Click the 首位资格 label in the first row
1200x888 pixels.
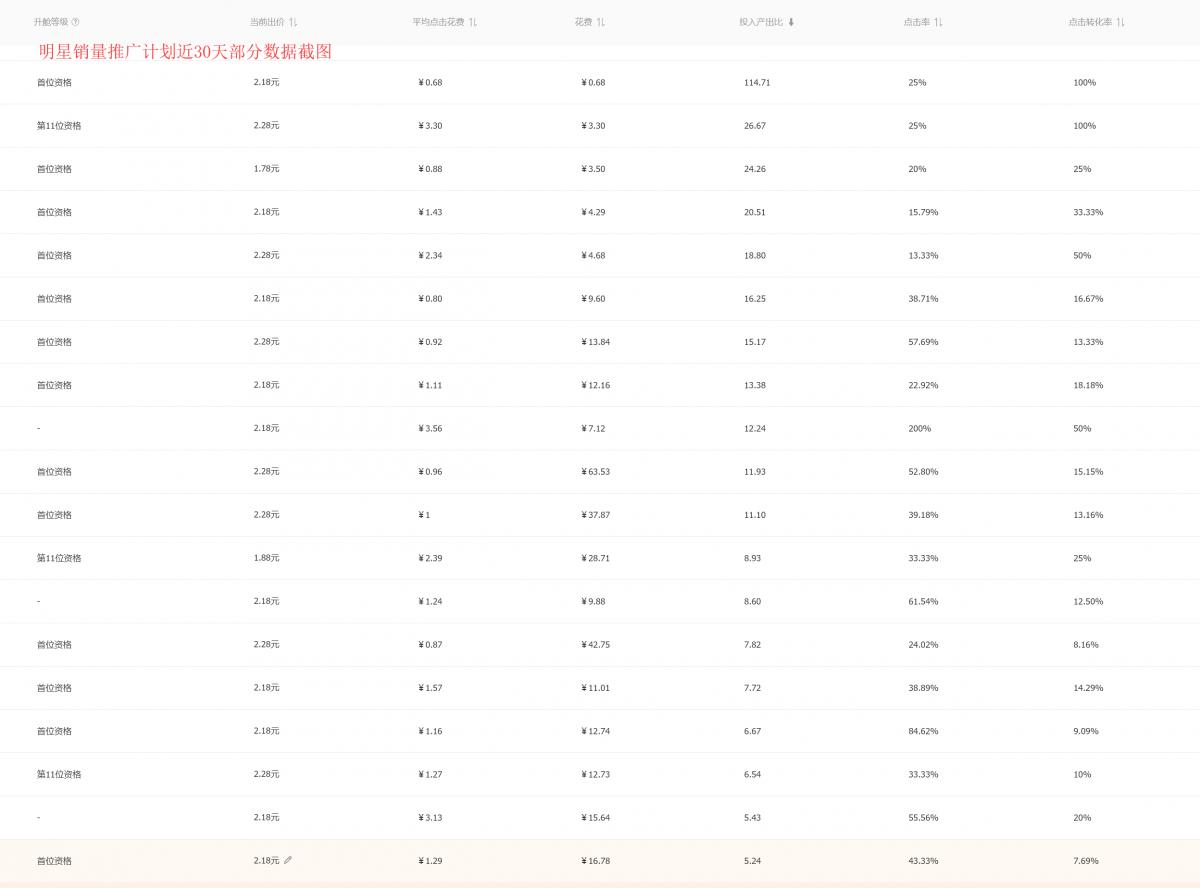[x=55, y=83]
